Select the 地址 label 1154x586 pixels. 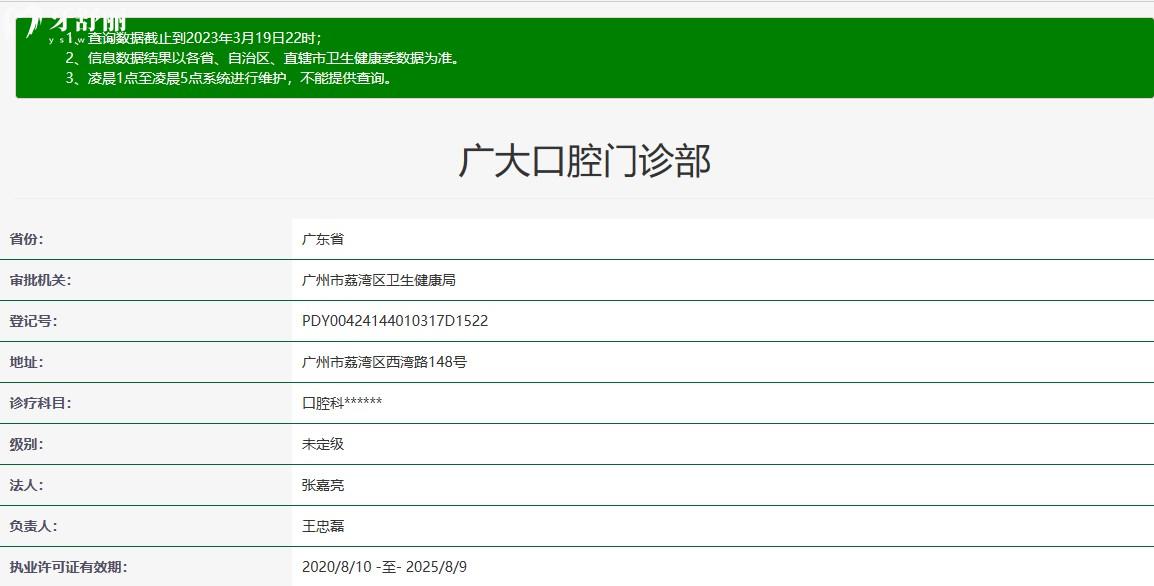pos(26,362)
